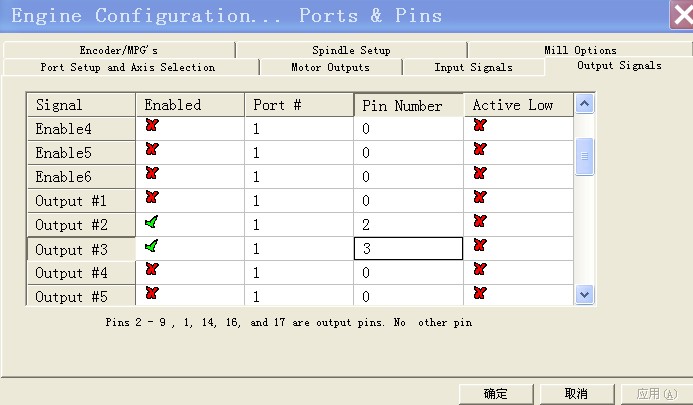Toggle Active Low for Output #1
This screenshot has height=405, width=693.
480,198
